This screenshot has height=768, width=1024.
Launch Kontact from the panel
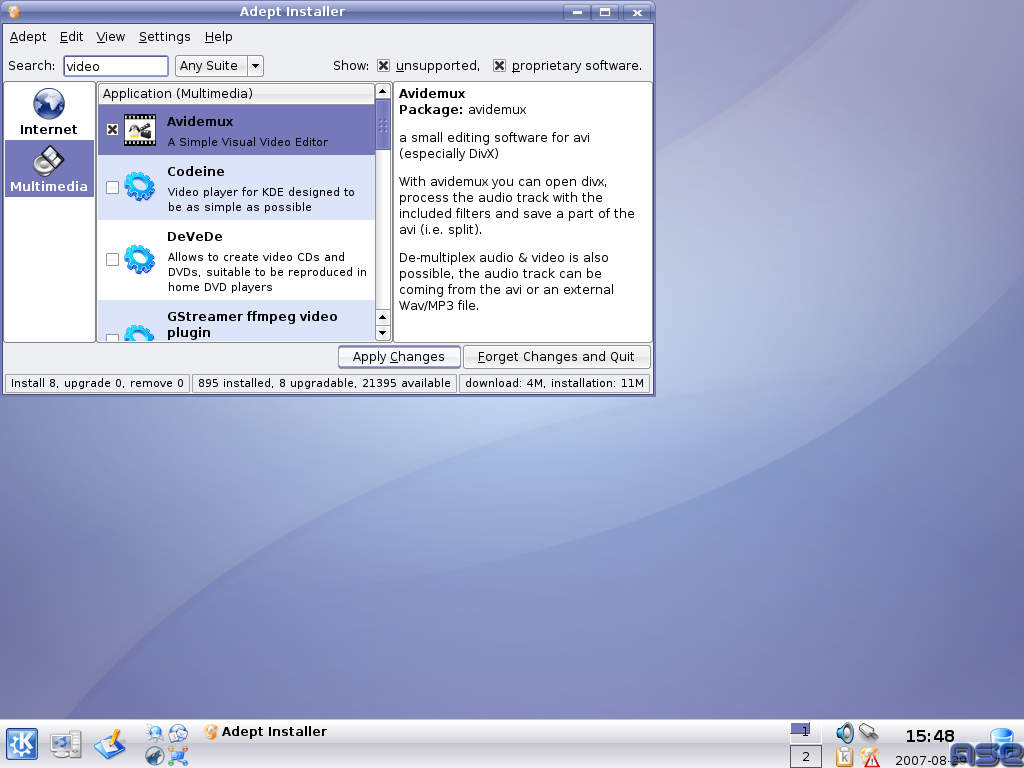coord(178,733)
